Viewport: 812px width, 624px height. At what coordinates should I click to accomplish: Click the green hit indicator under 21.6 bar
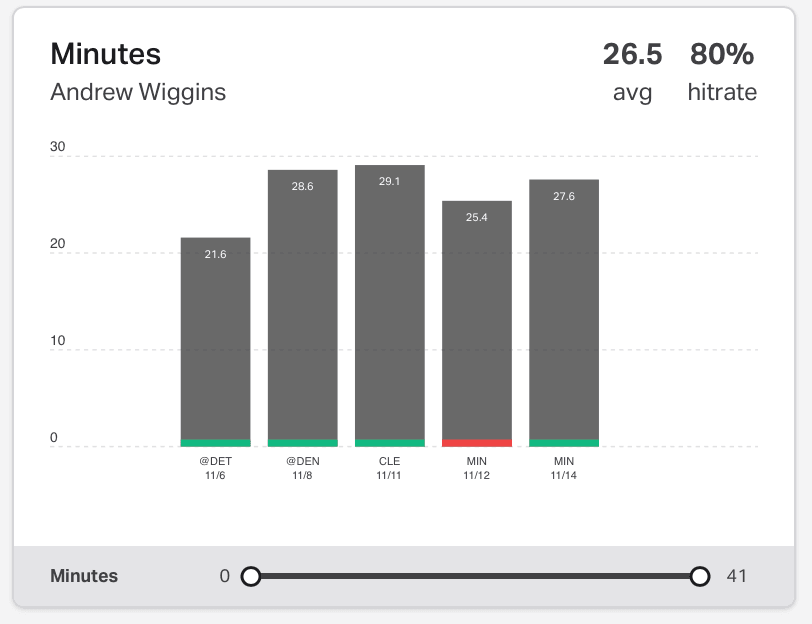click(x=215, y=443)
